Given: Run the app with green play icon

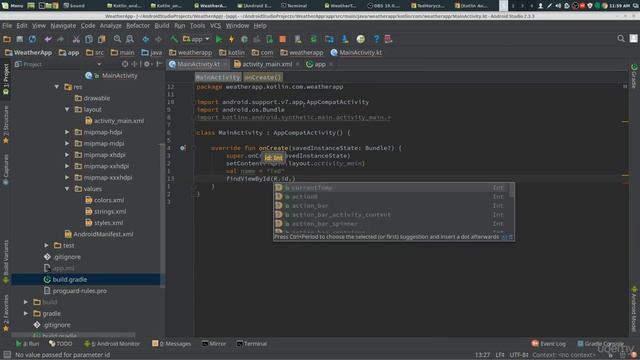Looking at the screenshot, I should pos(219,39).
